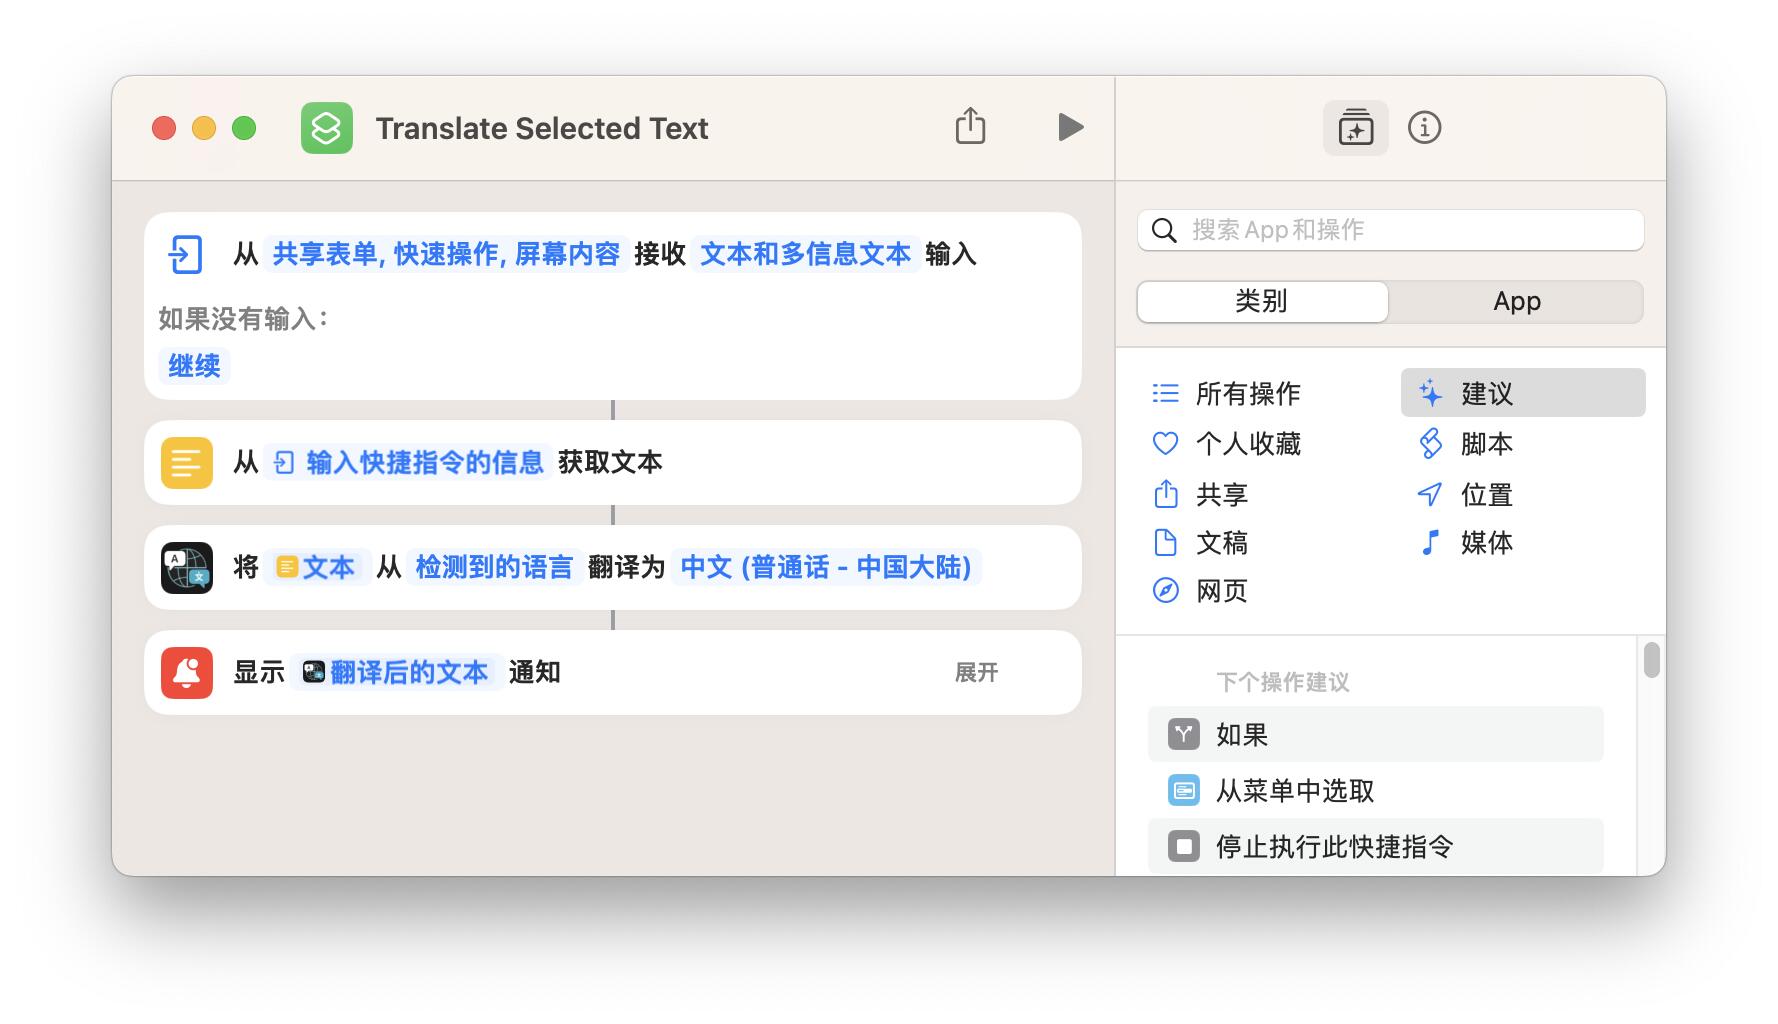The image size is (1778, 1024).
Task: Click the yellow Get Text action icon
Action: tap(187, 463)
